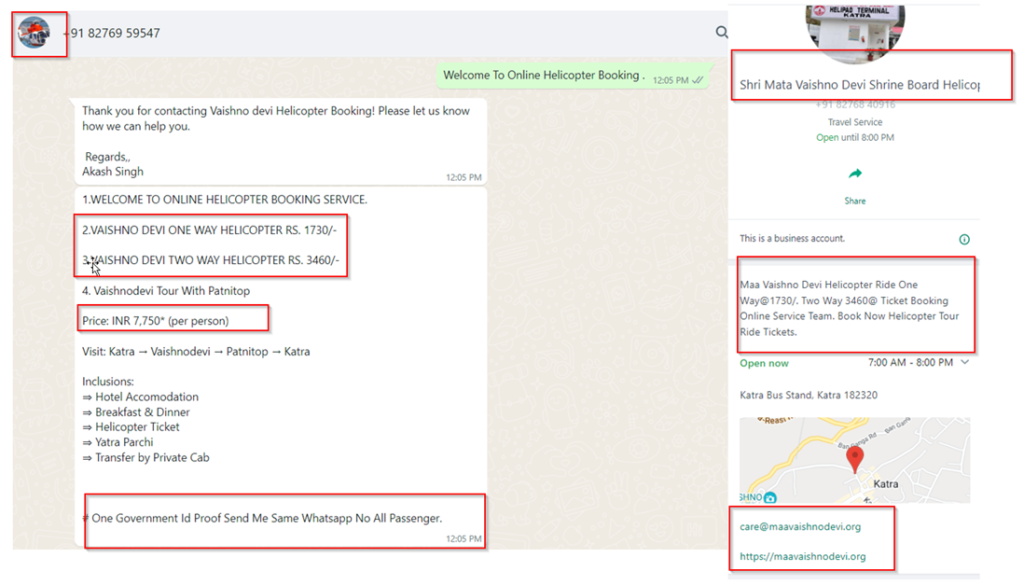Select the 'Helicopter Ticket' inclusion line
The width and height of the screenshot is (1024, 585).
pyautogui.click(x=131, y=427)
